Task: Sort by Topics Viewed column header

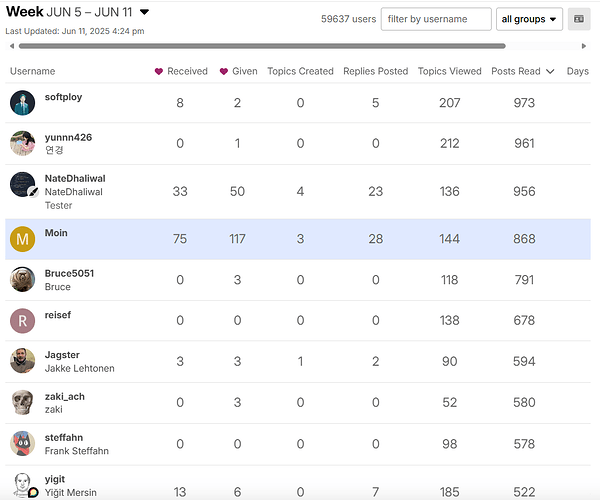Action: [450, 71]
